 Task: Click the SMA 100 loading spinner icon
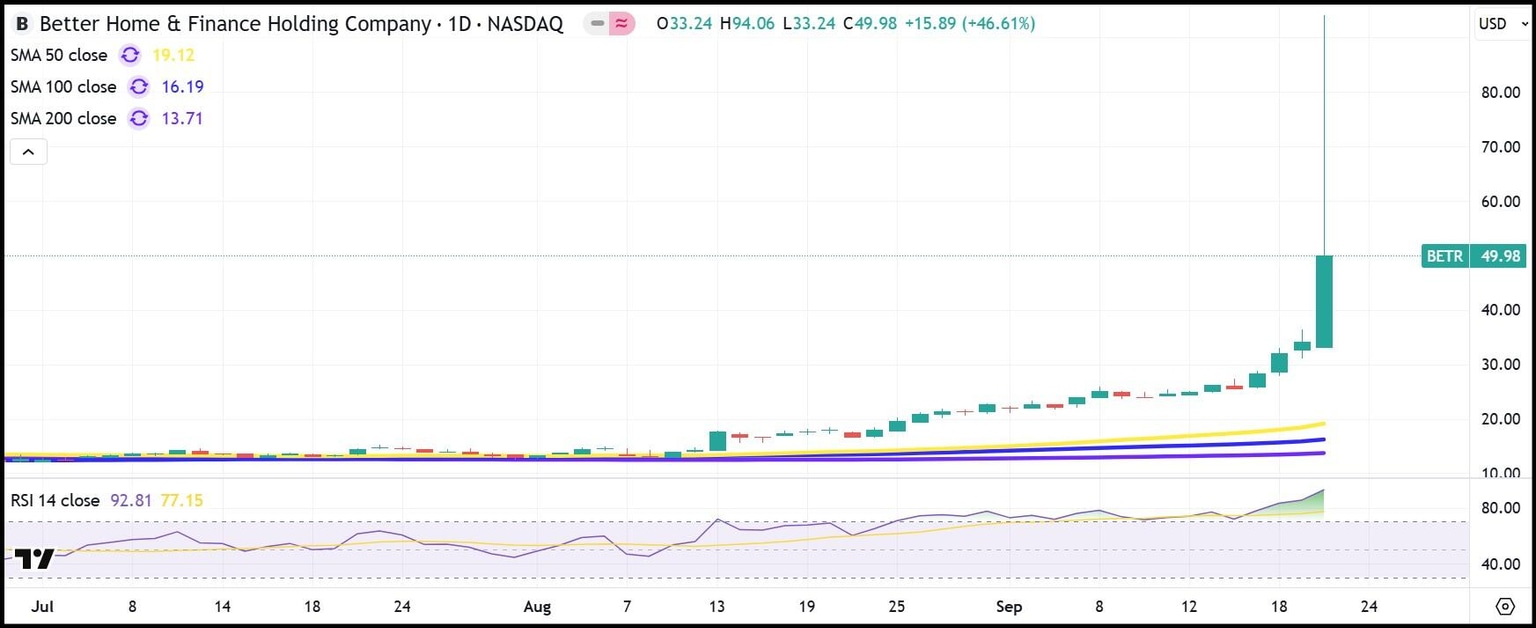(139, 87)
